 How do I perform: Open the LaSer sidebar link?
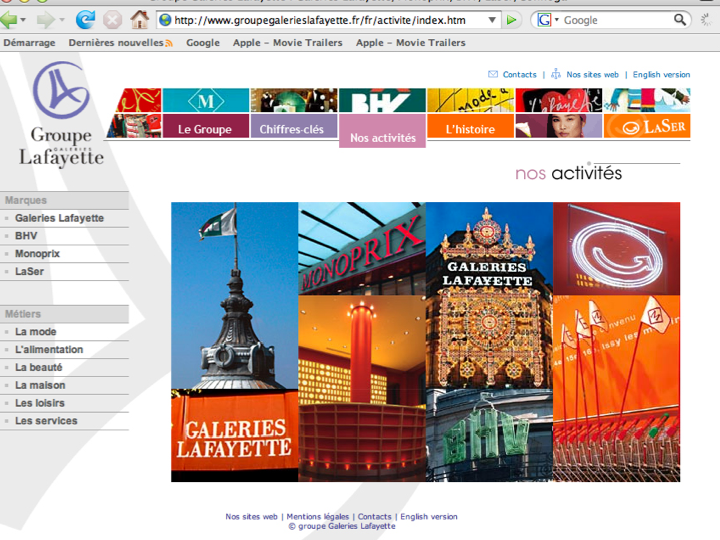(x=29, y=271)
